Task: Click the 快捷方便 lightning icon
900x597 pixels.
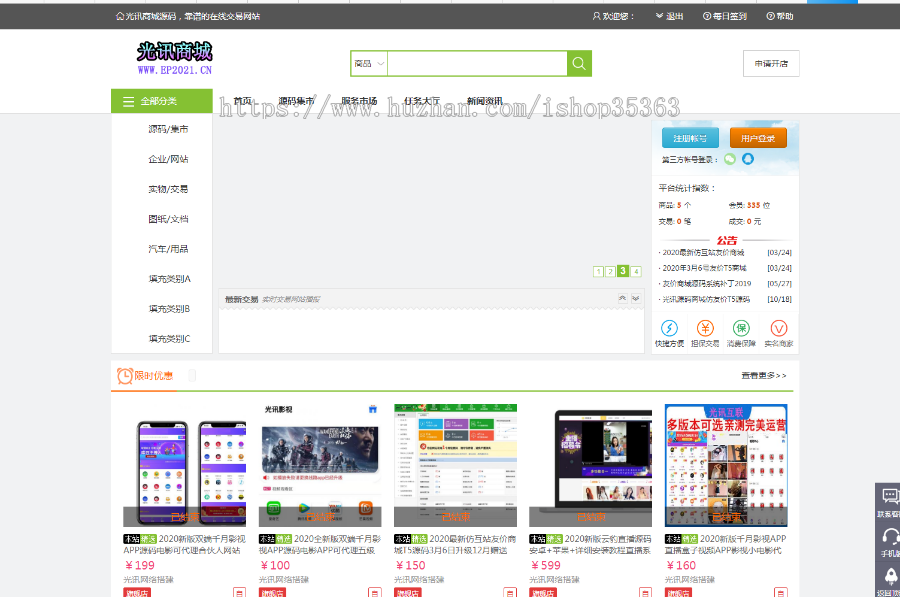Action: tap(670, 328)
